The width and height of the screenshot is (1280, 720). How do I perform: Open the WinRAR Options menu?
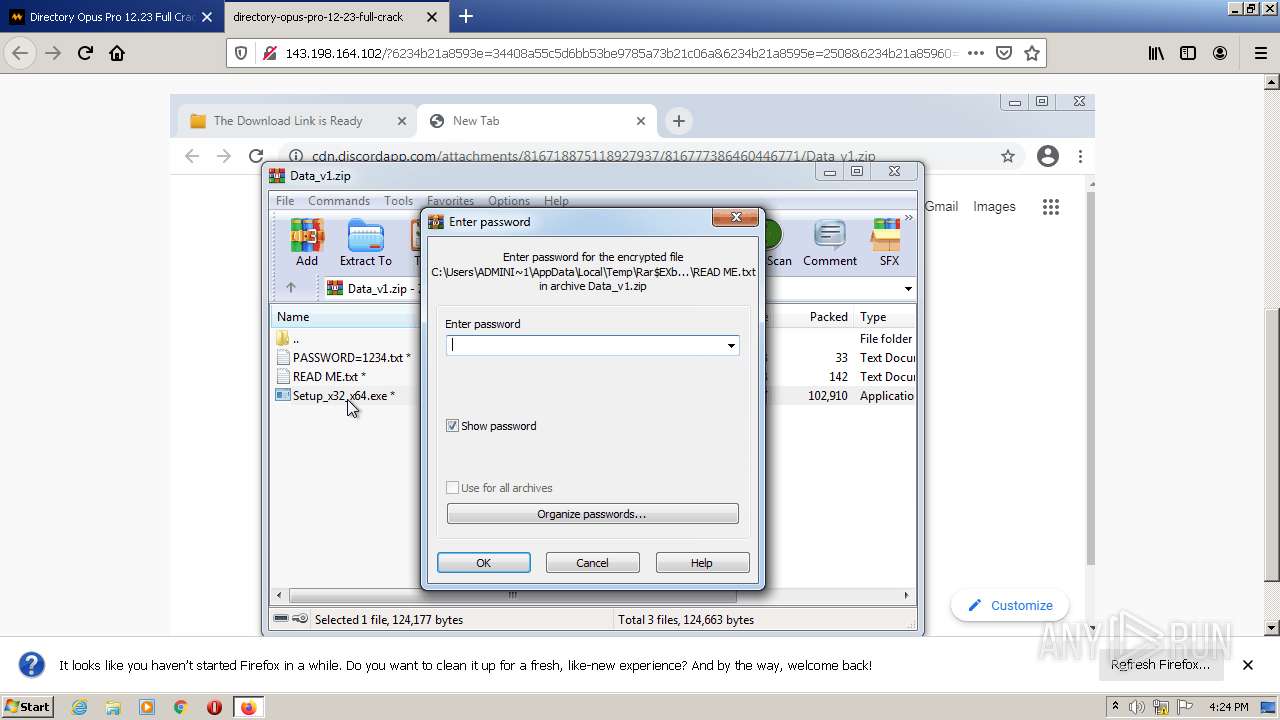click(x=509, y=201)
